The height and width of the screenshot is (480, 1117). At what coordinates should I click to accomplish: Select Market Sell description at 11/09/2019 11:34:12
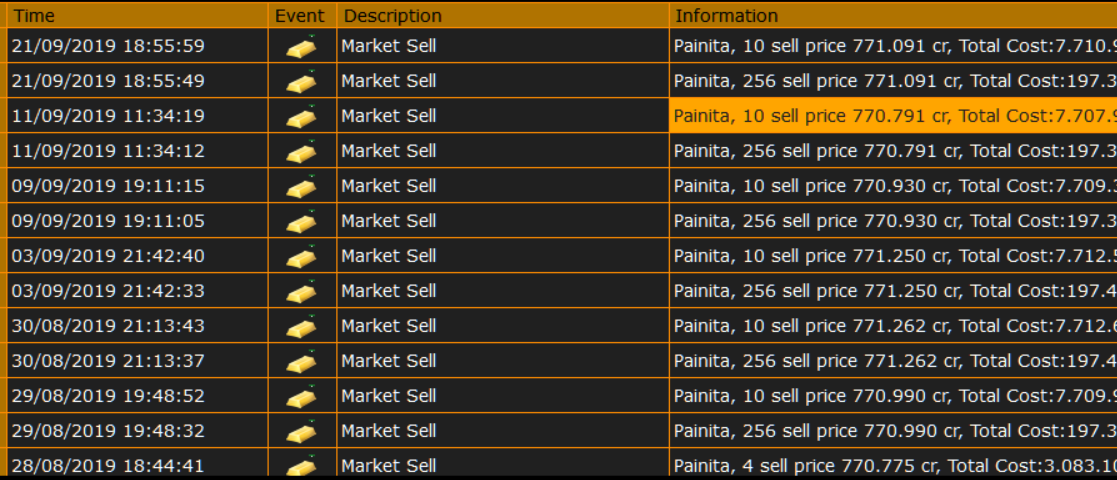click(x=503, y=151)
